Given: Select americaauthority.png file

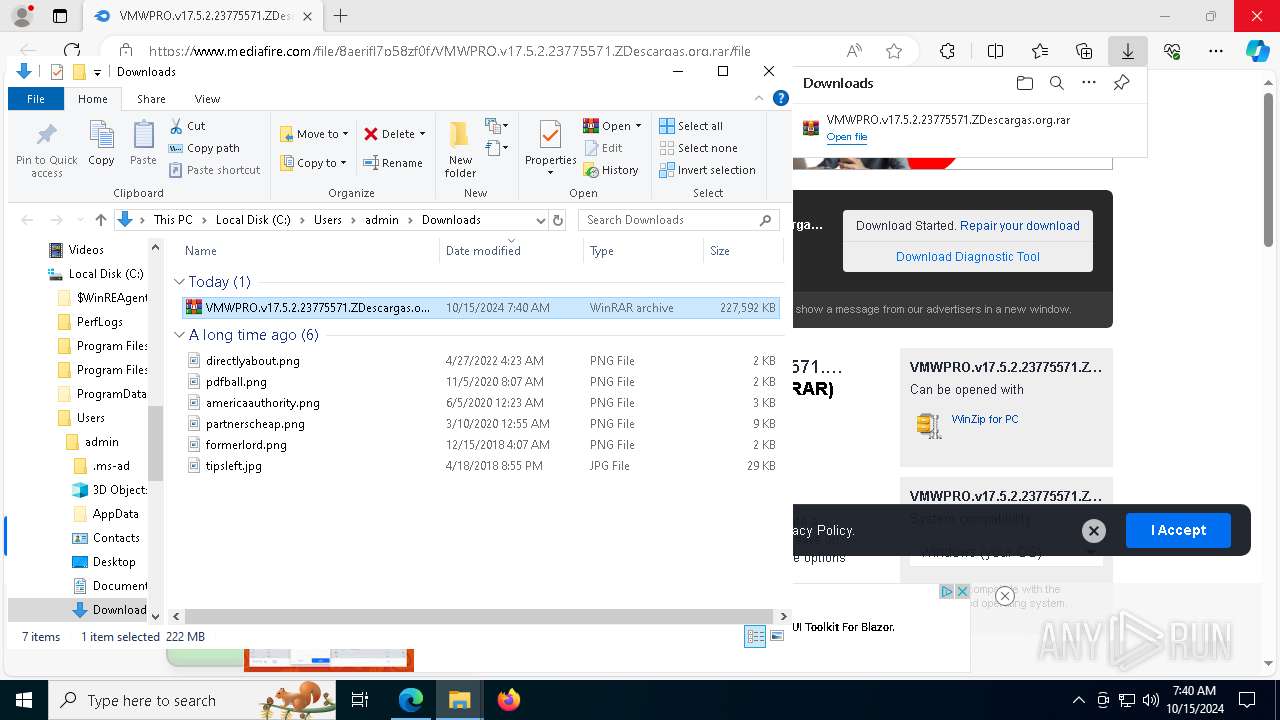Looking at the screenshot, I should [x=262, y=403].
